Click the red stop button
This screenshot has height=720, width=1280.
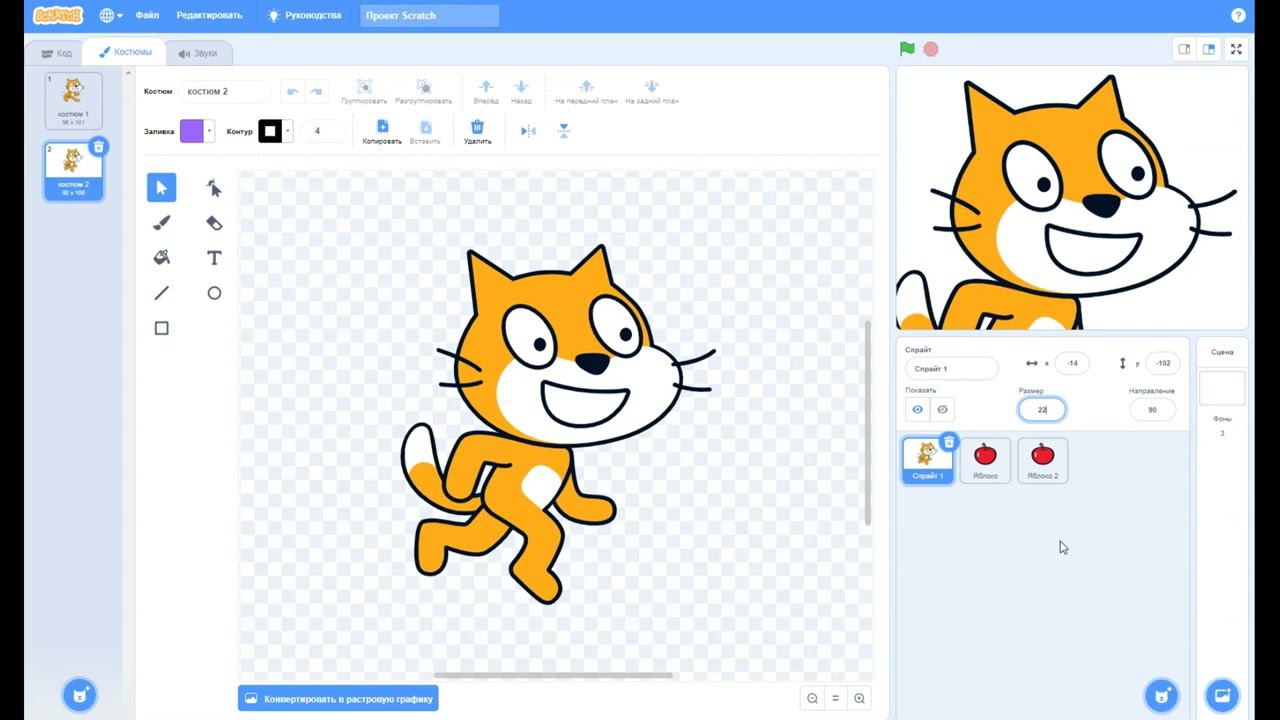931,49
